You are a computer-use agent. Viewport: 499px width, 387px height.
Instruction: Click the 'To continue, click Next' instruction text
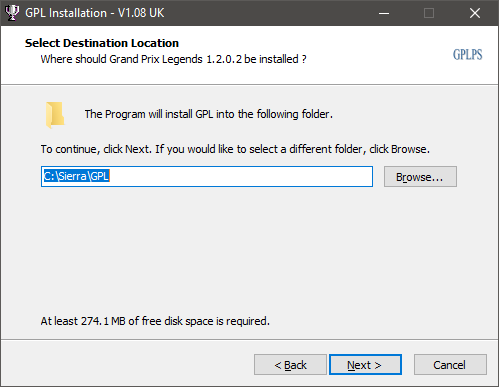(235, 149)
